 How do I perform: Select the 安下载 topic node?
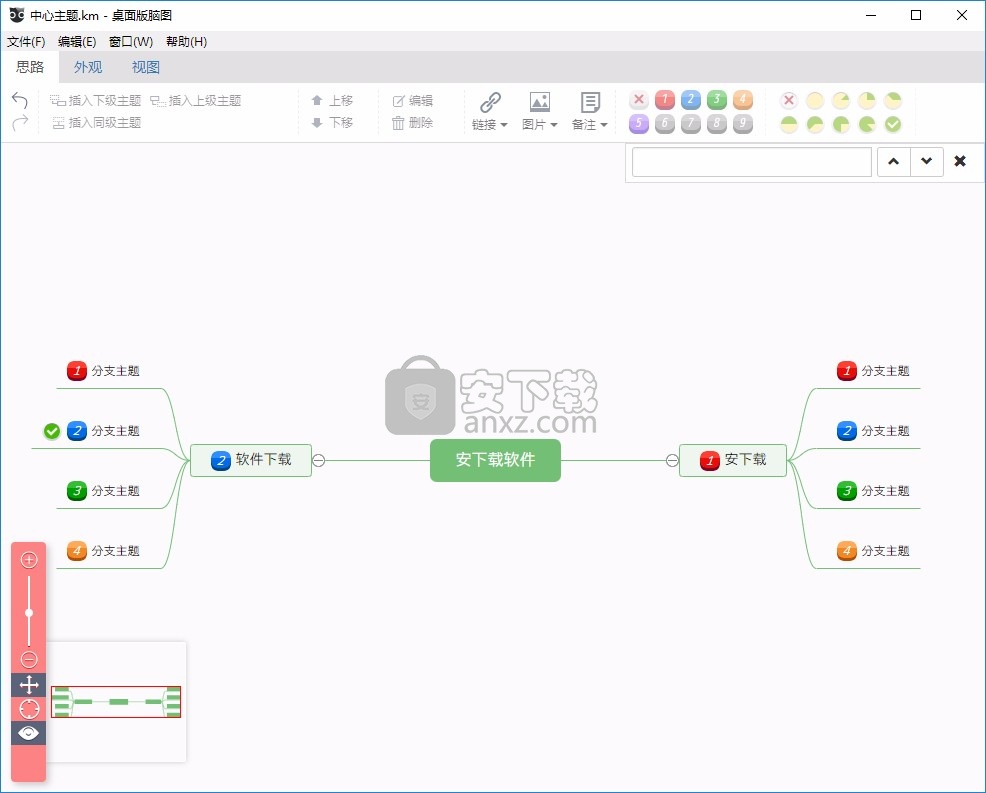(x=733, y=460)
